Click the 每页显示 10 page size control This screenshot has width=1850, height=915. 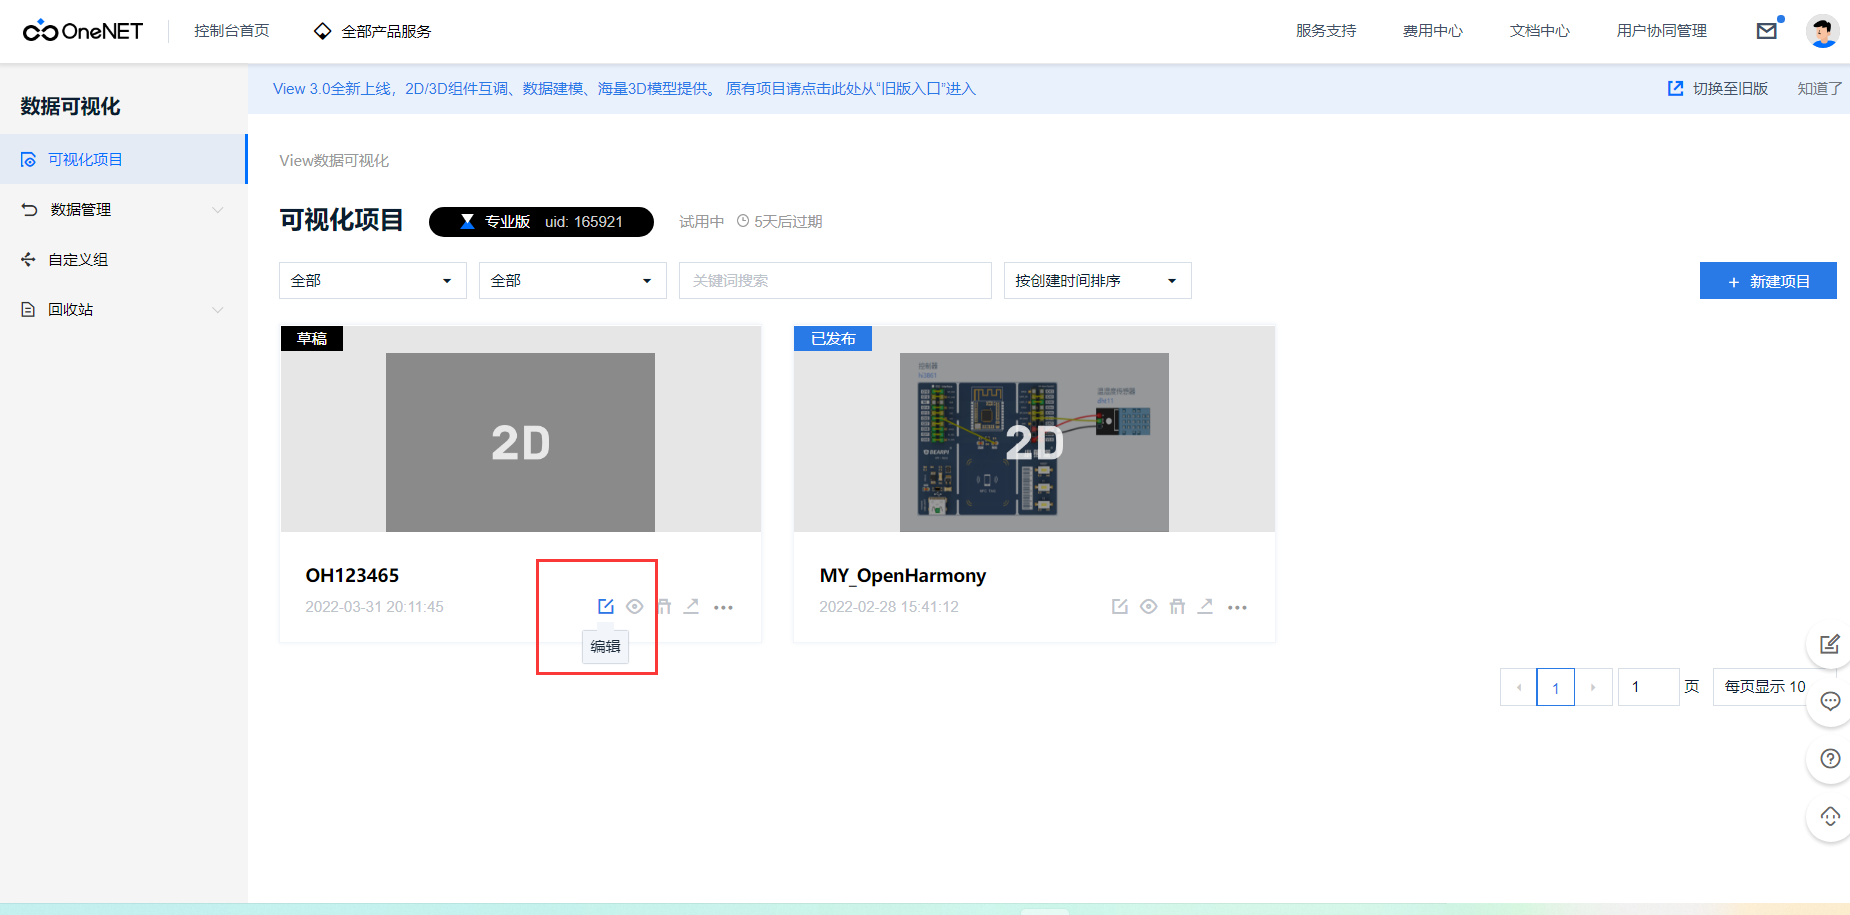point(1765,687)
